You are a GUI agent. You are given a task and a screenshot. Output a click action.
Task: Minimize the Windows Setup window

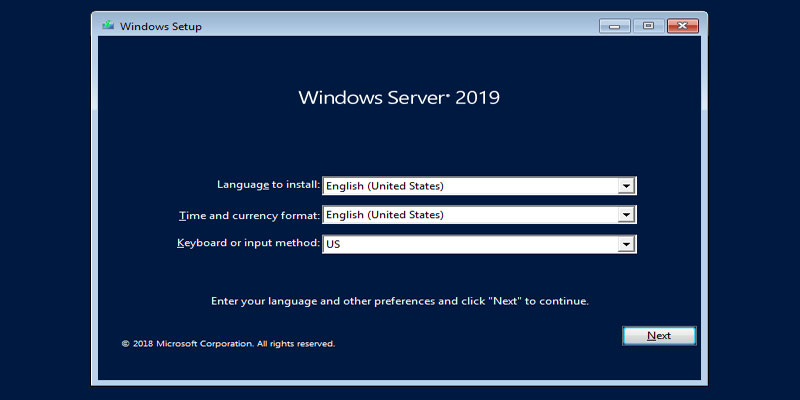pos(614,26)
